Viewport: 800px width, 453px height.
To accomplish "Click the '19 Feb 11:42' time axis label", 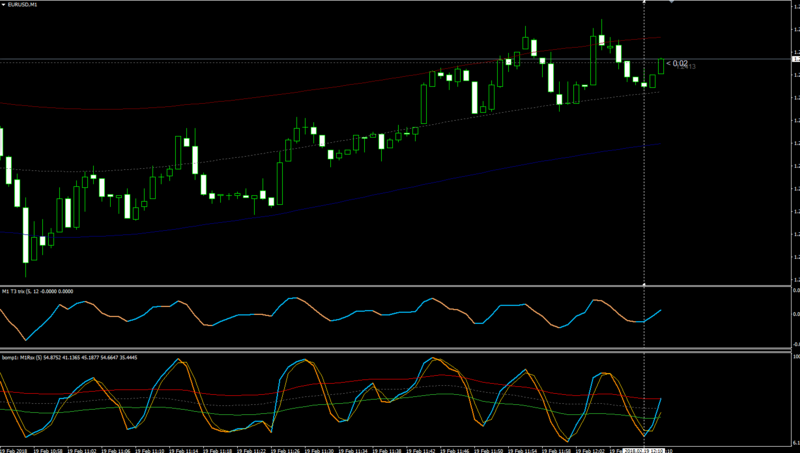I will tap(421, 450).
